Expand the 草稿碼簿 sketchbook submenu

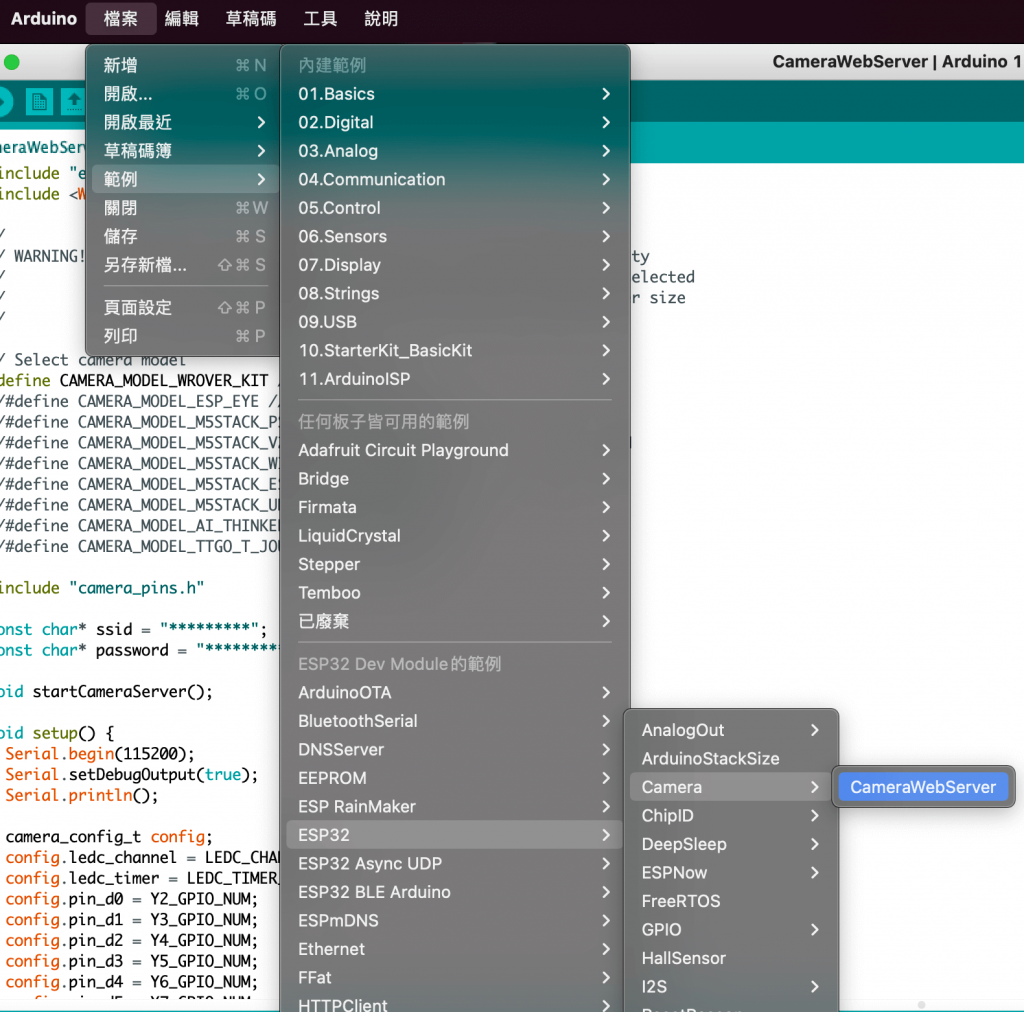[x=185, y=151]
